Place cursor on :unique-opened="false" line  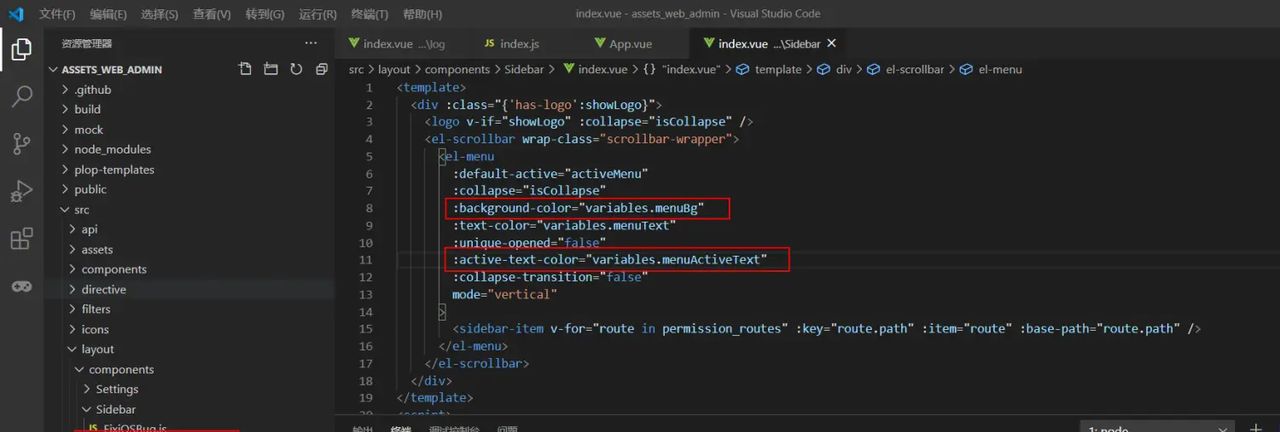(x=529, y=242)
